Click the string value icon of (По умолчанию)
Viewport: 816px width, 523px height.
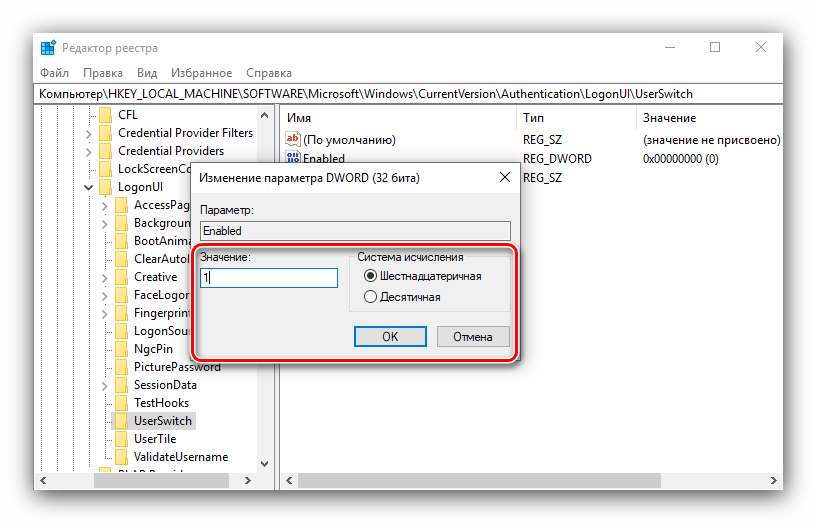click(292, 139)
